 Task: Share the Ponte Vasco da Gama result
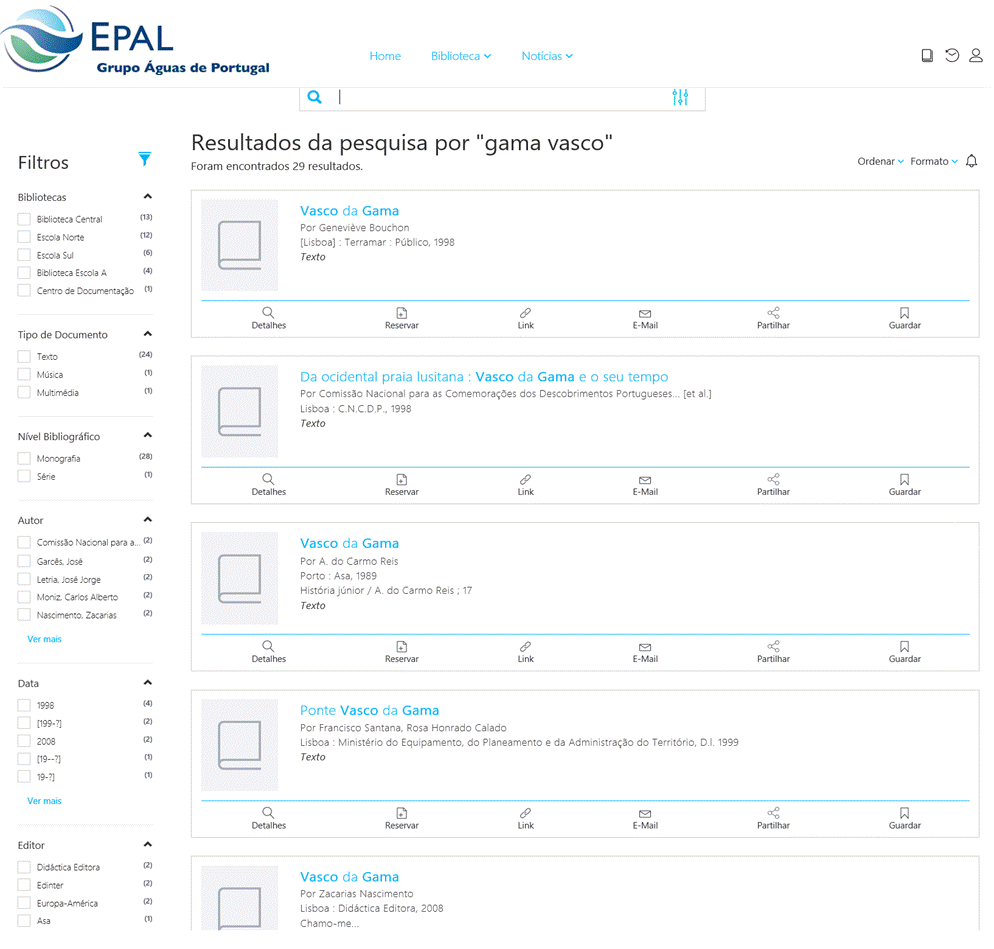pyautogui.click(x=773, y=818)
